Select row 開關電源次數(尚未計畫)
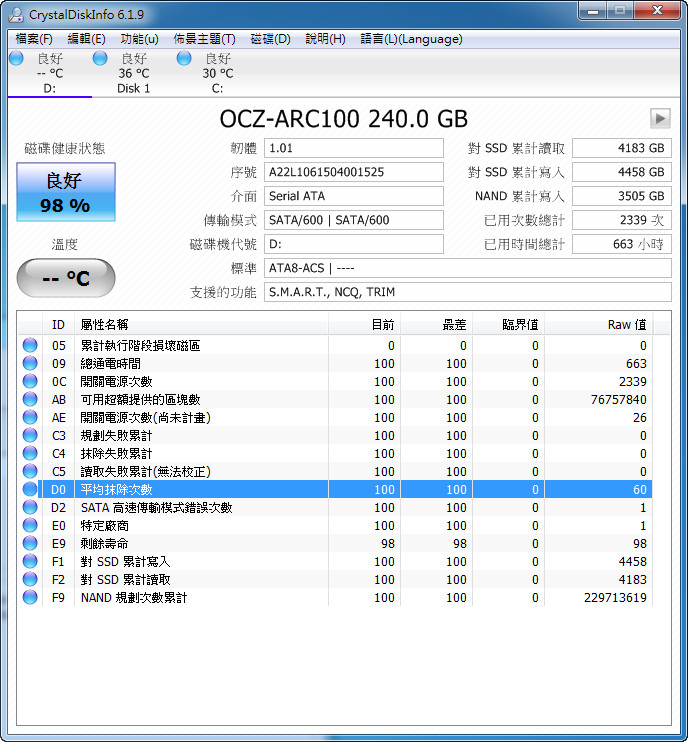The image size is (688, 742). tap(335, 417)
